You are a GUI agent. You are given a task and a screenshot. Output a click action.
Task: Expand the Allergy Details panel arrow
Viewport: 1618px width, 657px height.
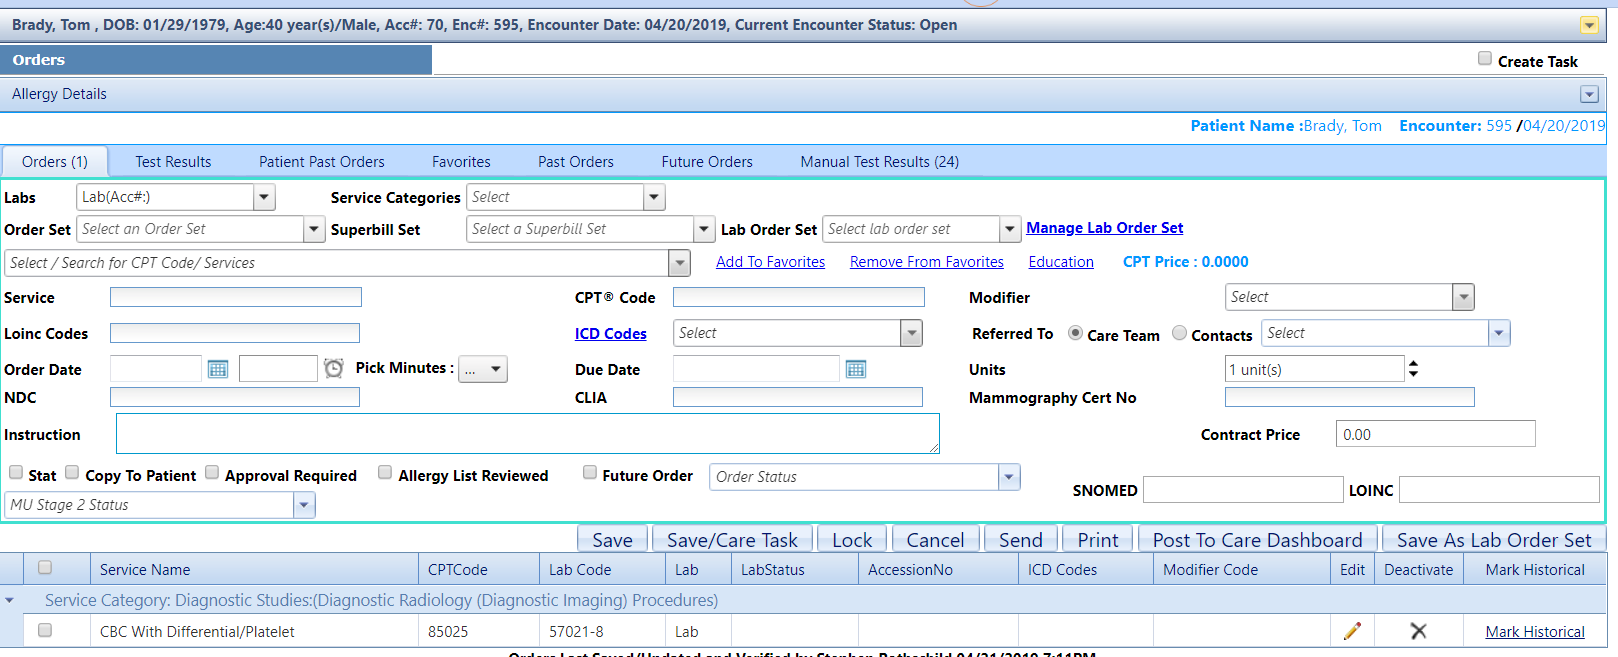[x=1589, y=94]
